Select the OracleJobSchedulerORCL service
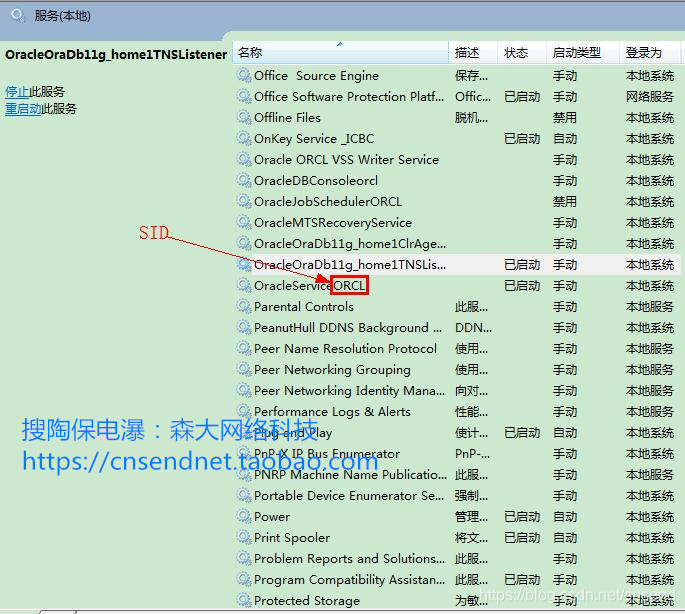This screenshot has width=685, height=614. tap(457, 201)
